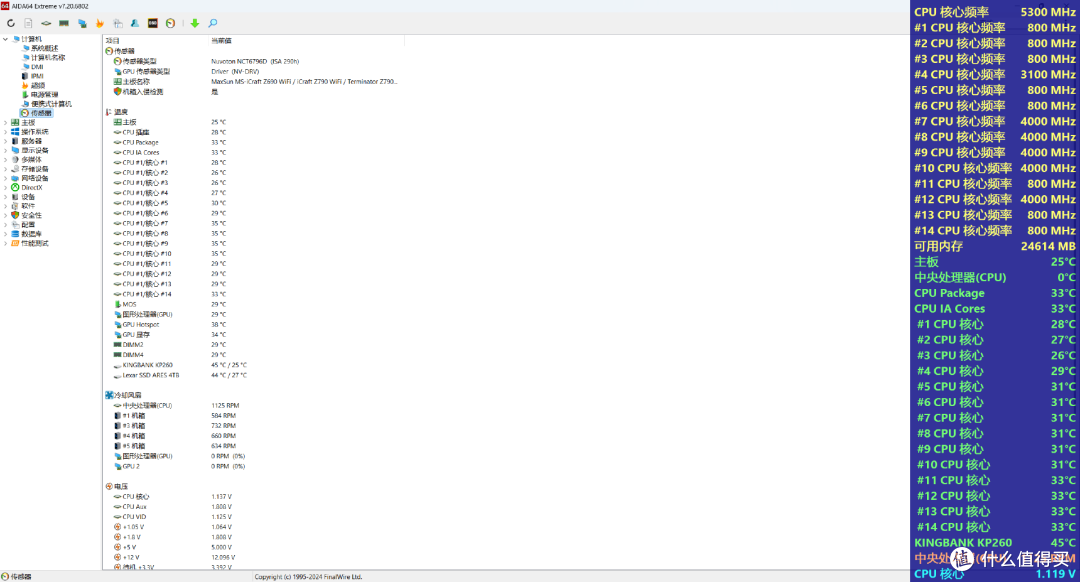
Task: Open the Report page icon in toolbar
Action: [28, 23]
